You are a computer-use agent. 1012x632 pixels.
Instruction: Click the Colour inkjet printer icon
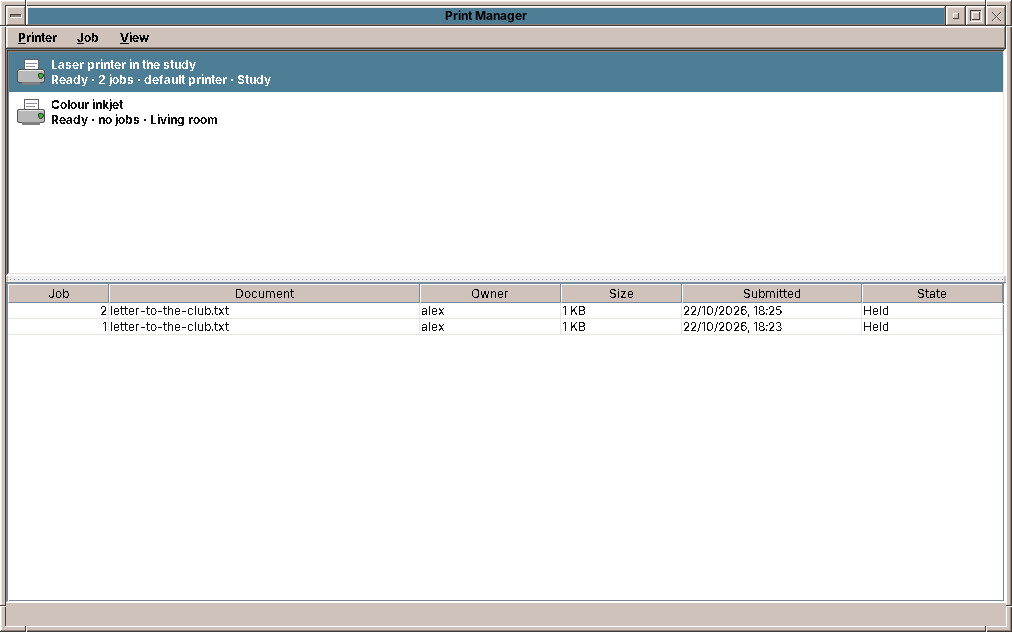click(x=31, y=112)
